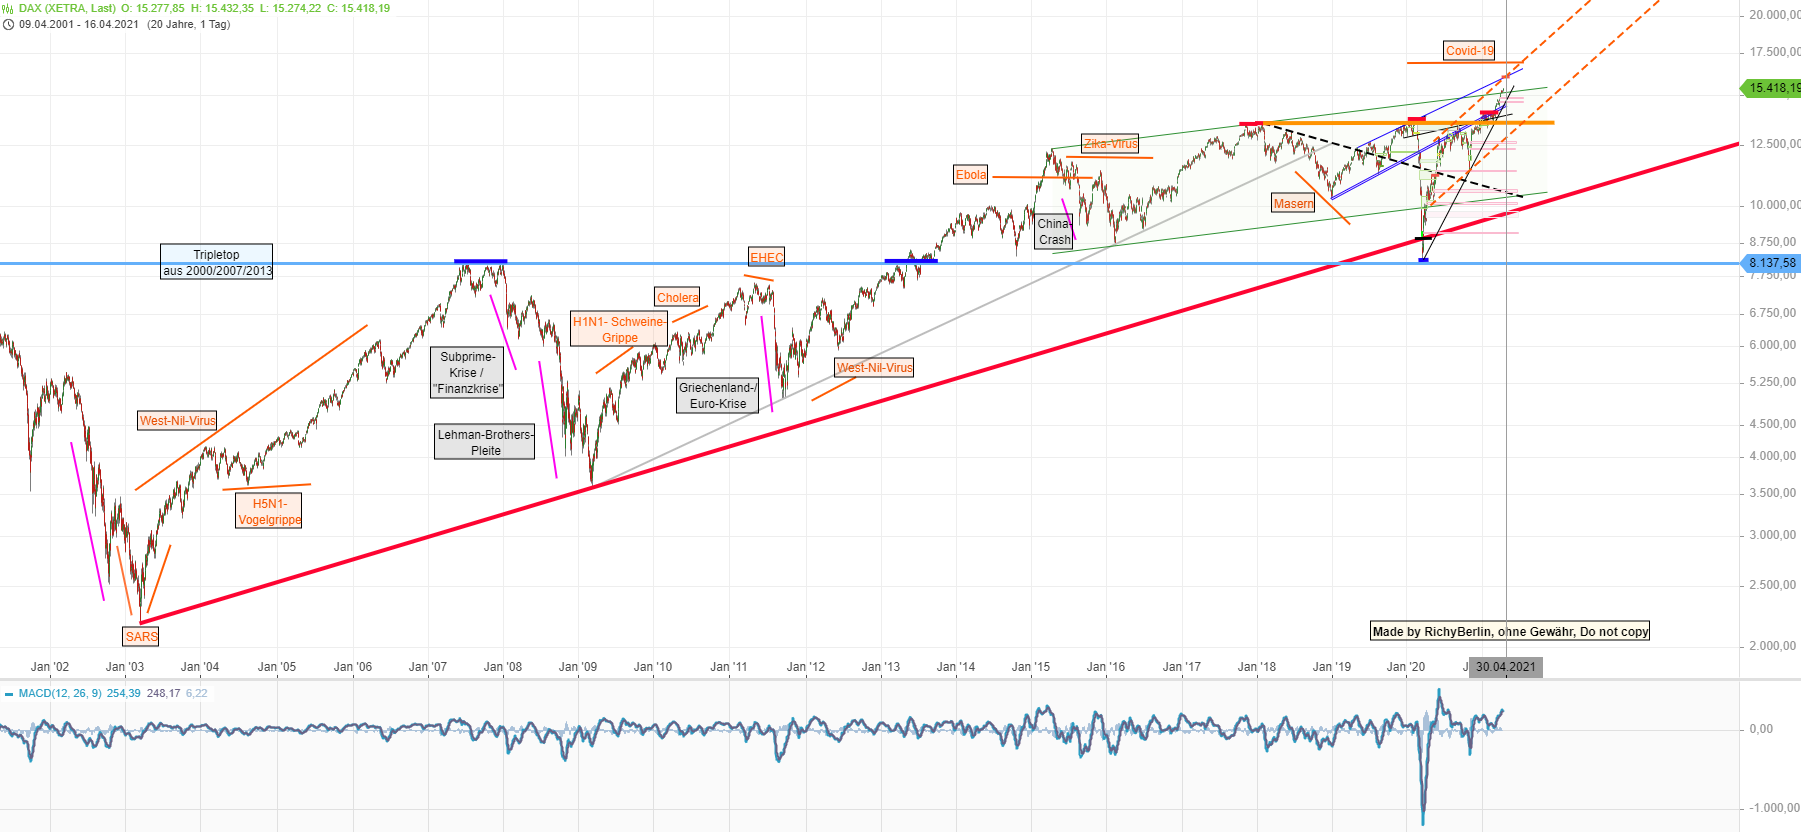Click the Zika-Virus annotation label

[1110, 143]
